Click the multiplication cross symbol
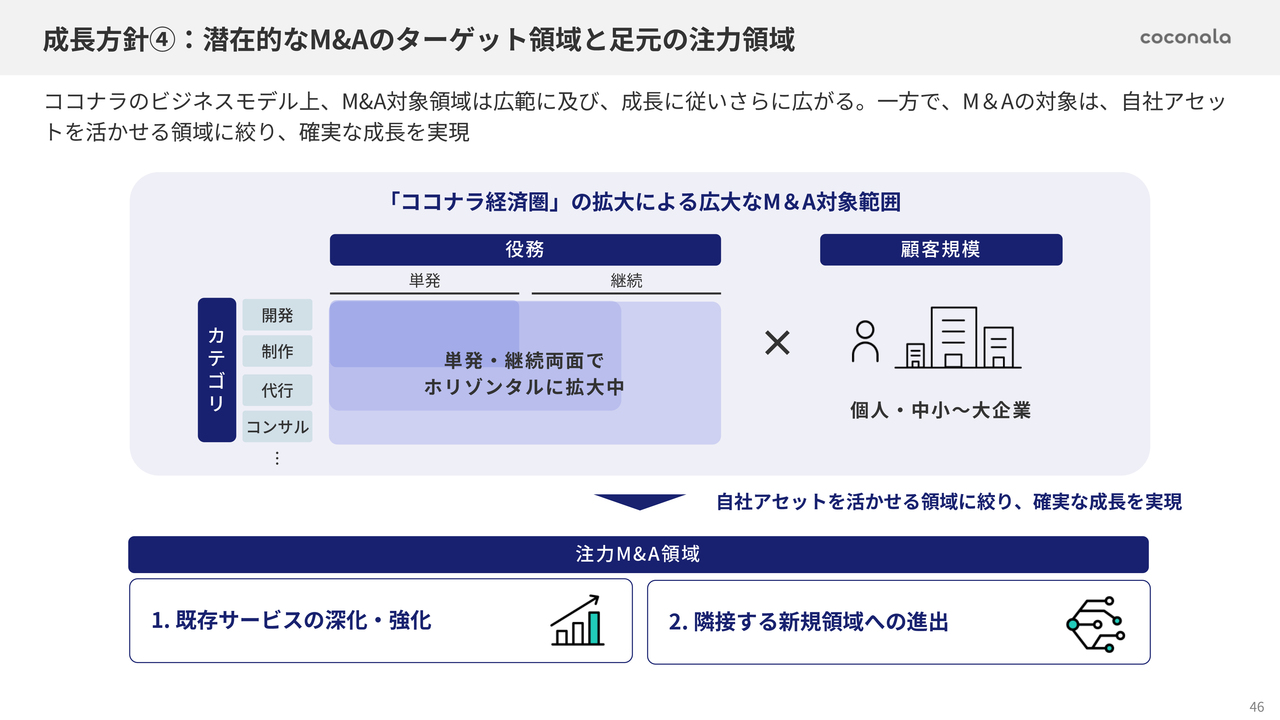Image resolution: width=1280 pixels, height=720 pixels. coord(777,343)
